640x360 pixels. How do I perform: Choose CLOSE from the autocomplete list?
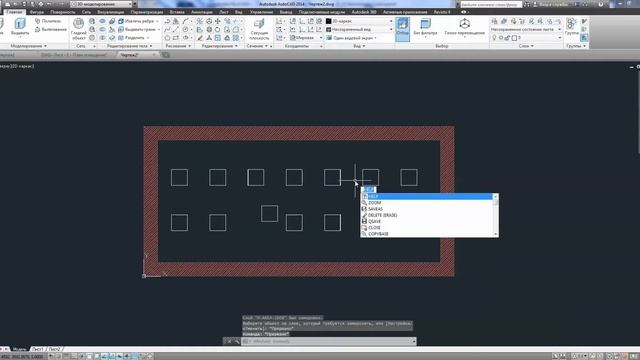[427, 227]
